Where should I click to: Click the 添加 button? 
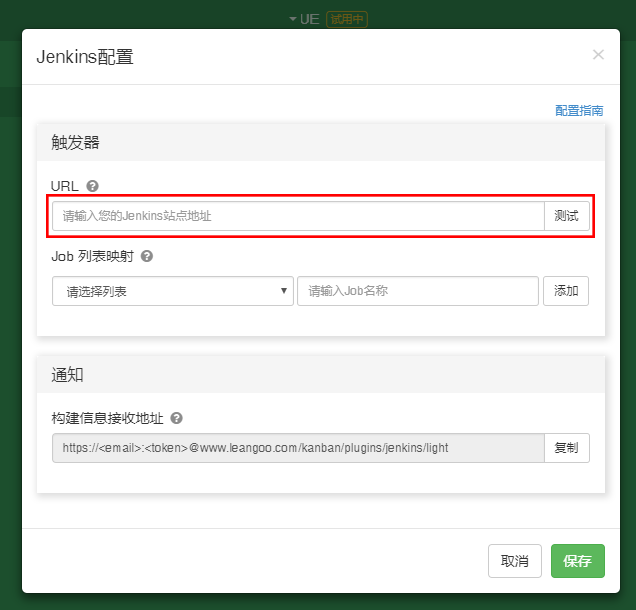click(x=566, y=291)
